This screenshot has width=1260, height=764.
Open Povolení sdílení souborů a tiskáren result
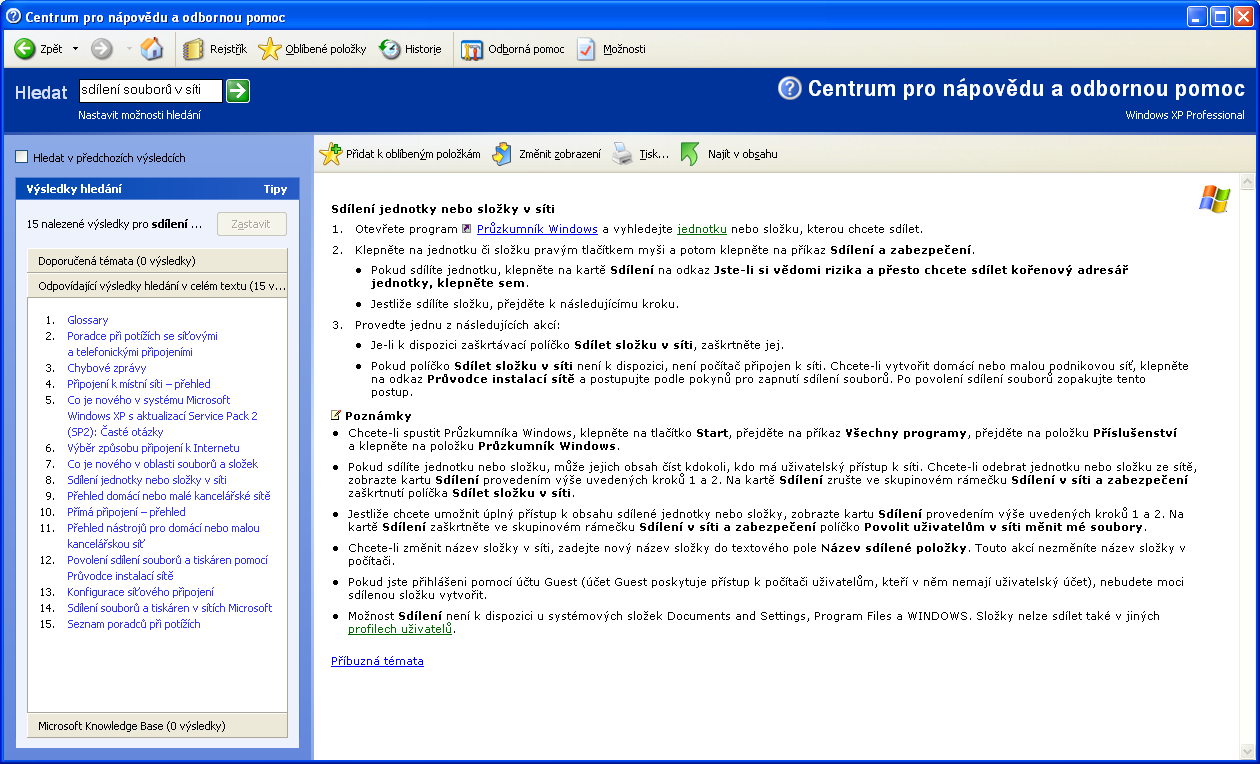[x=168, y=568]
